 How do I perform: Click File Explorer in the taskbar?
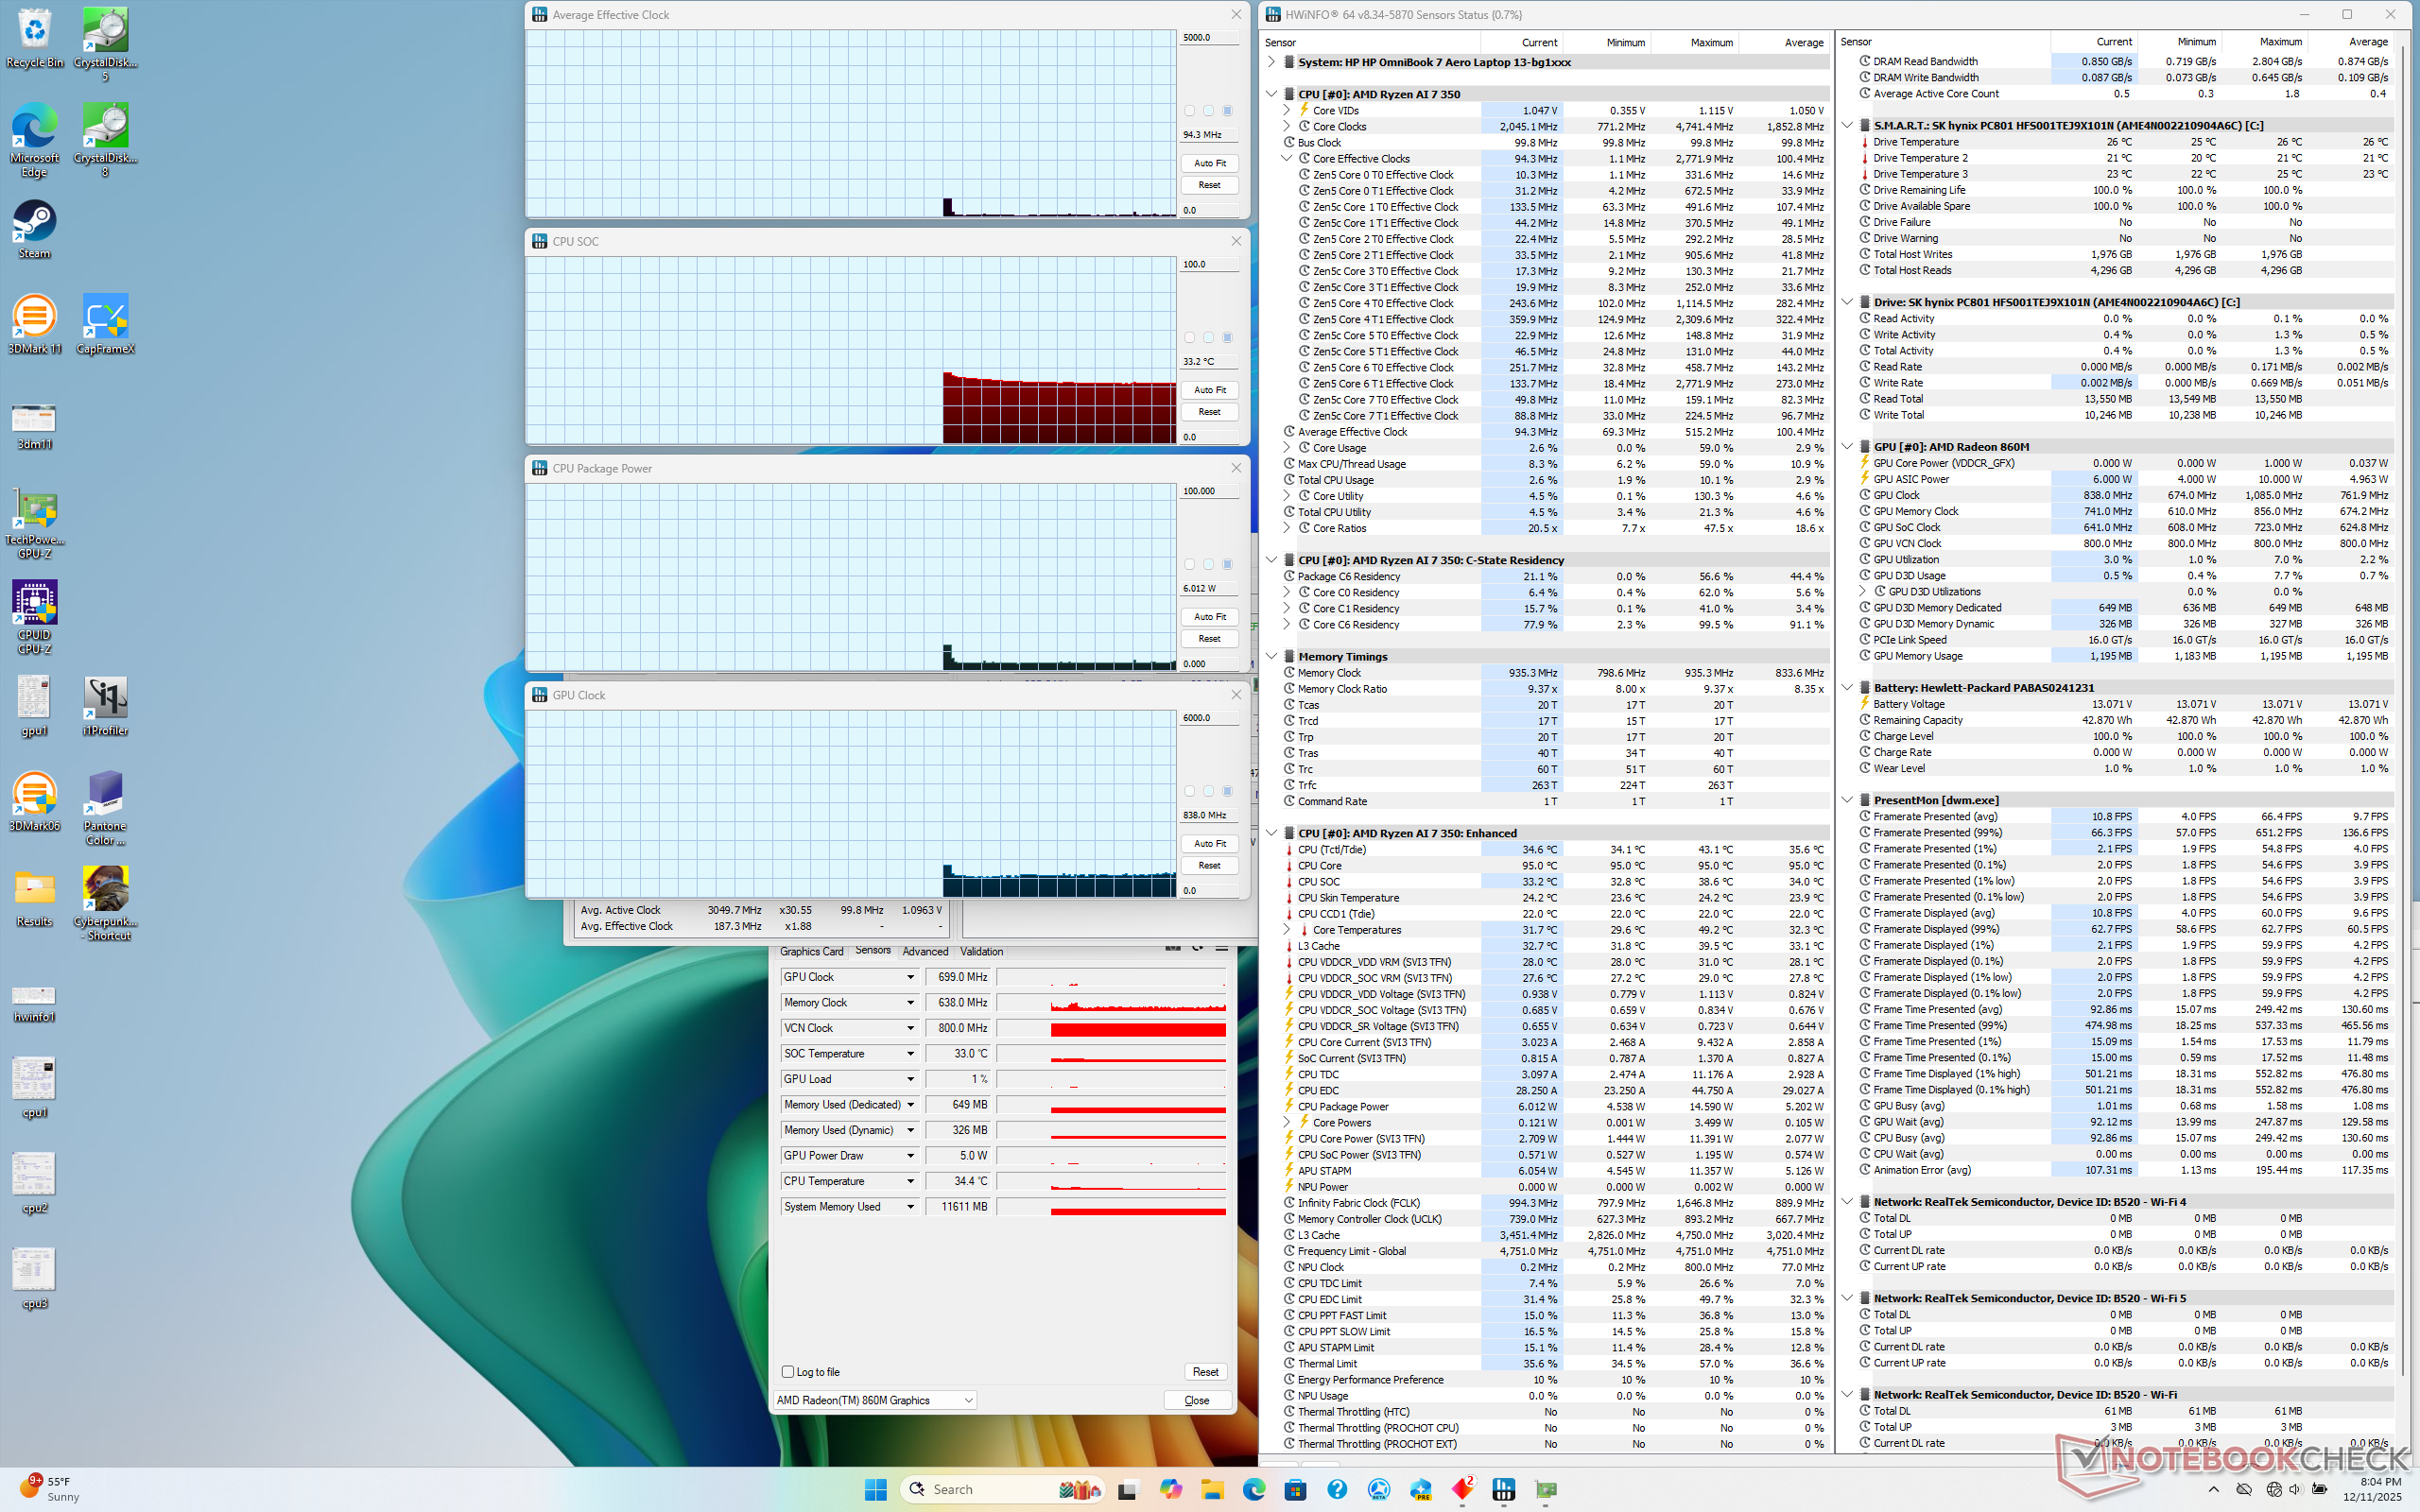pyautogui.click(x=1212, y=1489)
